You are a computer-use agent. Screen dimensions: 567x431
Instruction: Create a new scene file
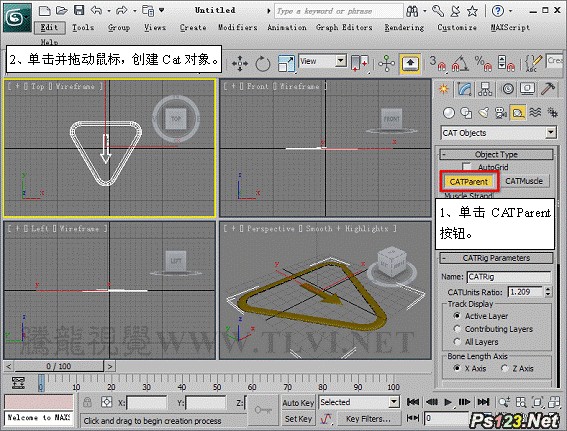coord(44,11)
